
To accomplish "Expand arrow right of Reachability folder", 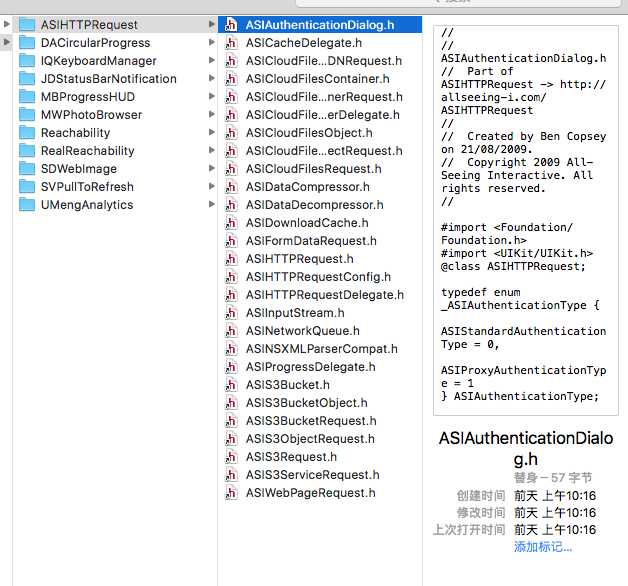I will click(x=211, y=133).
